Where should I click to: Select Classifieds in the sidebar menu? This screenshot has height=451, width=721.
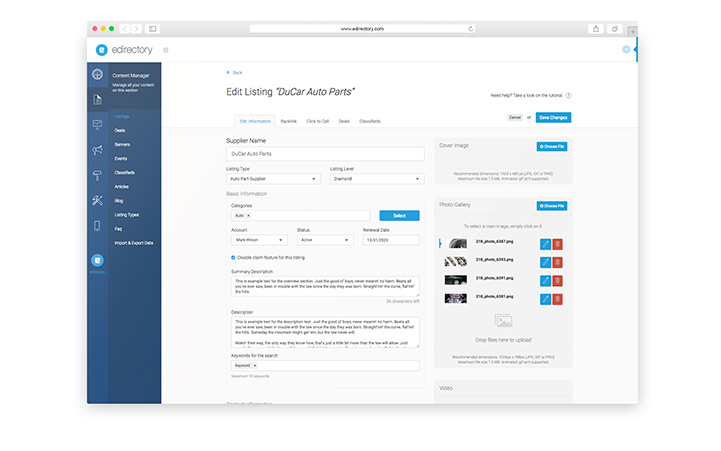(125, 173)
